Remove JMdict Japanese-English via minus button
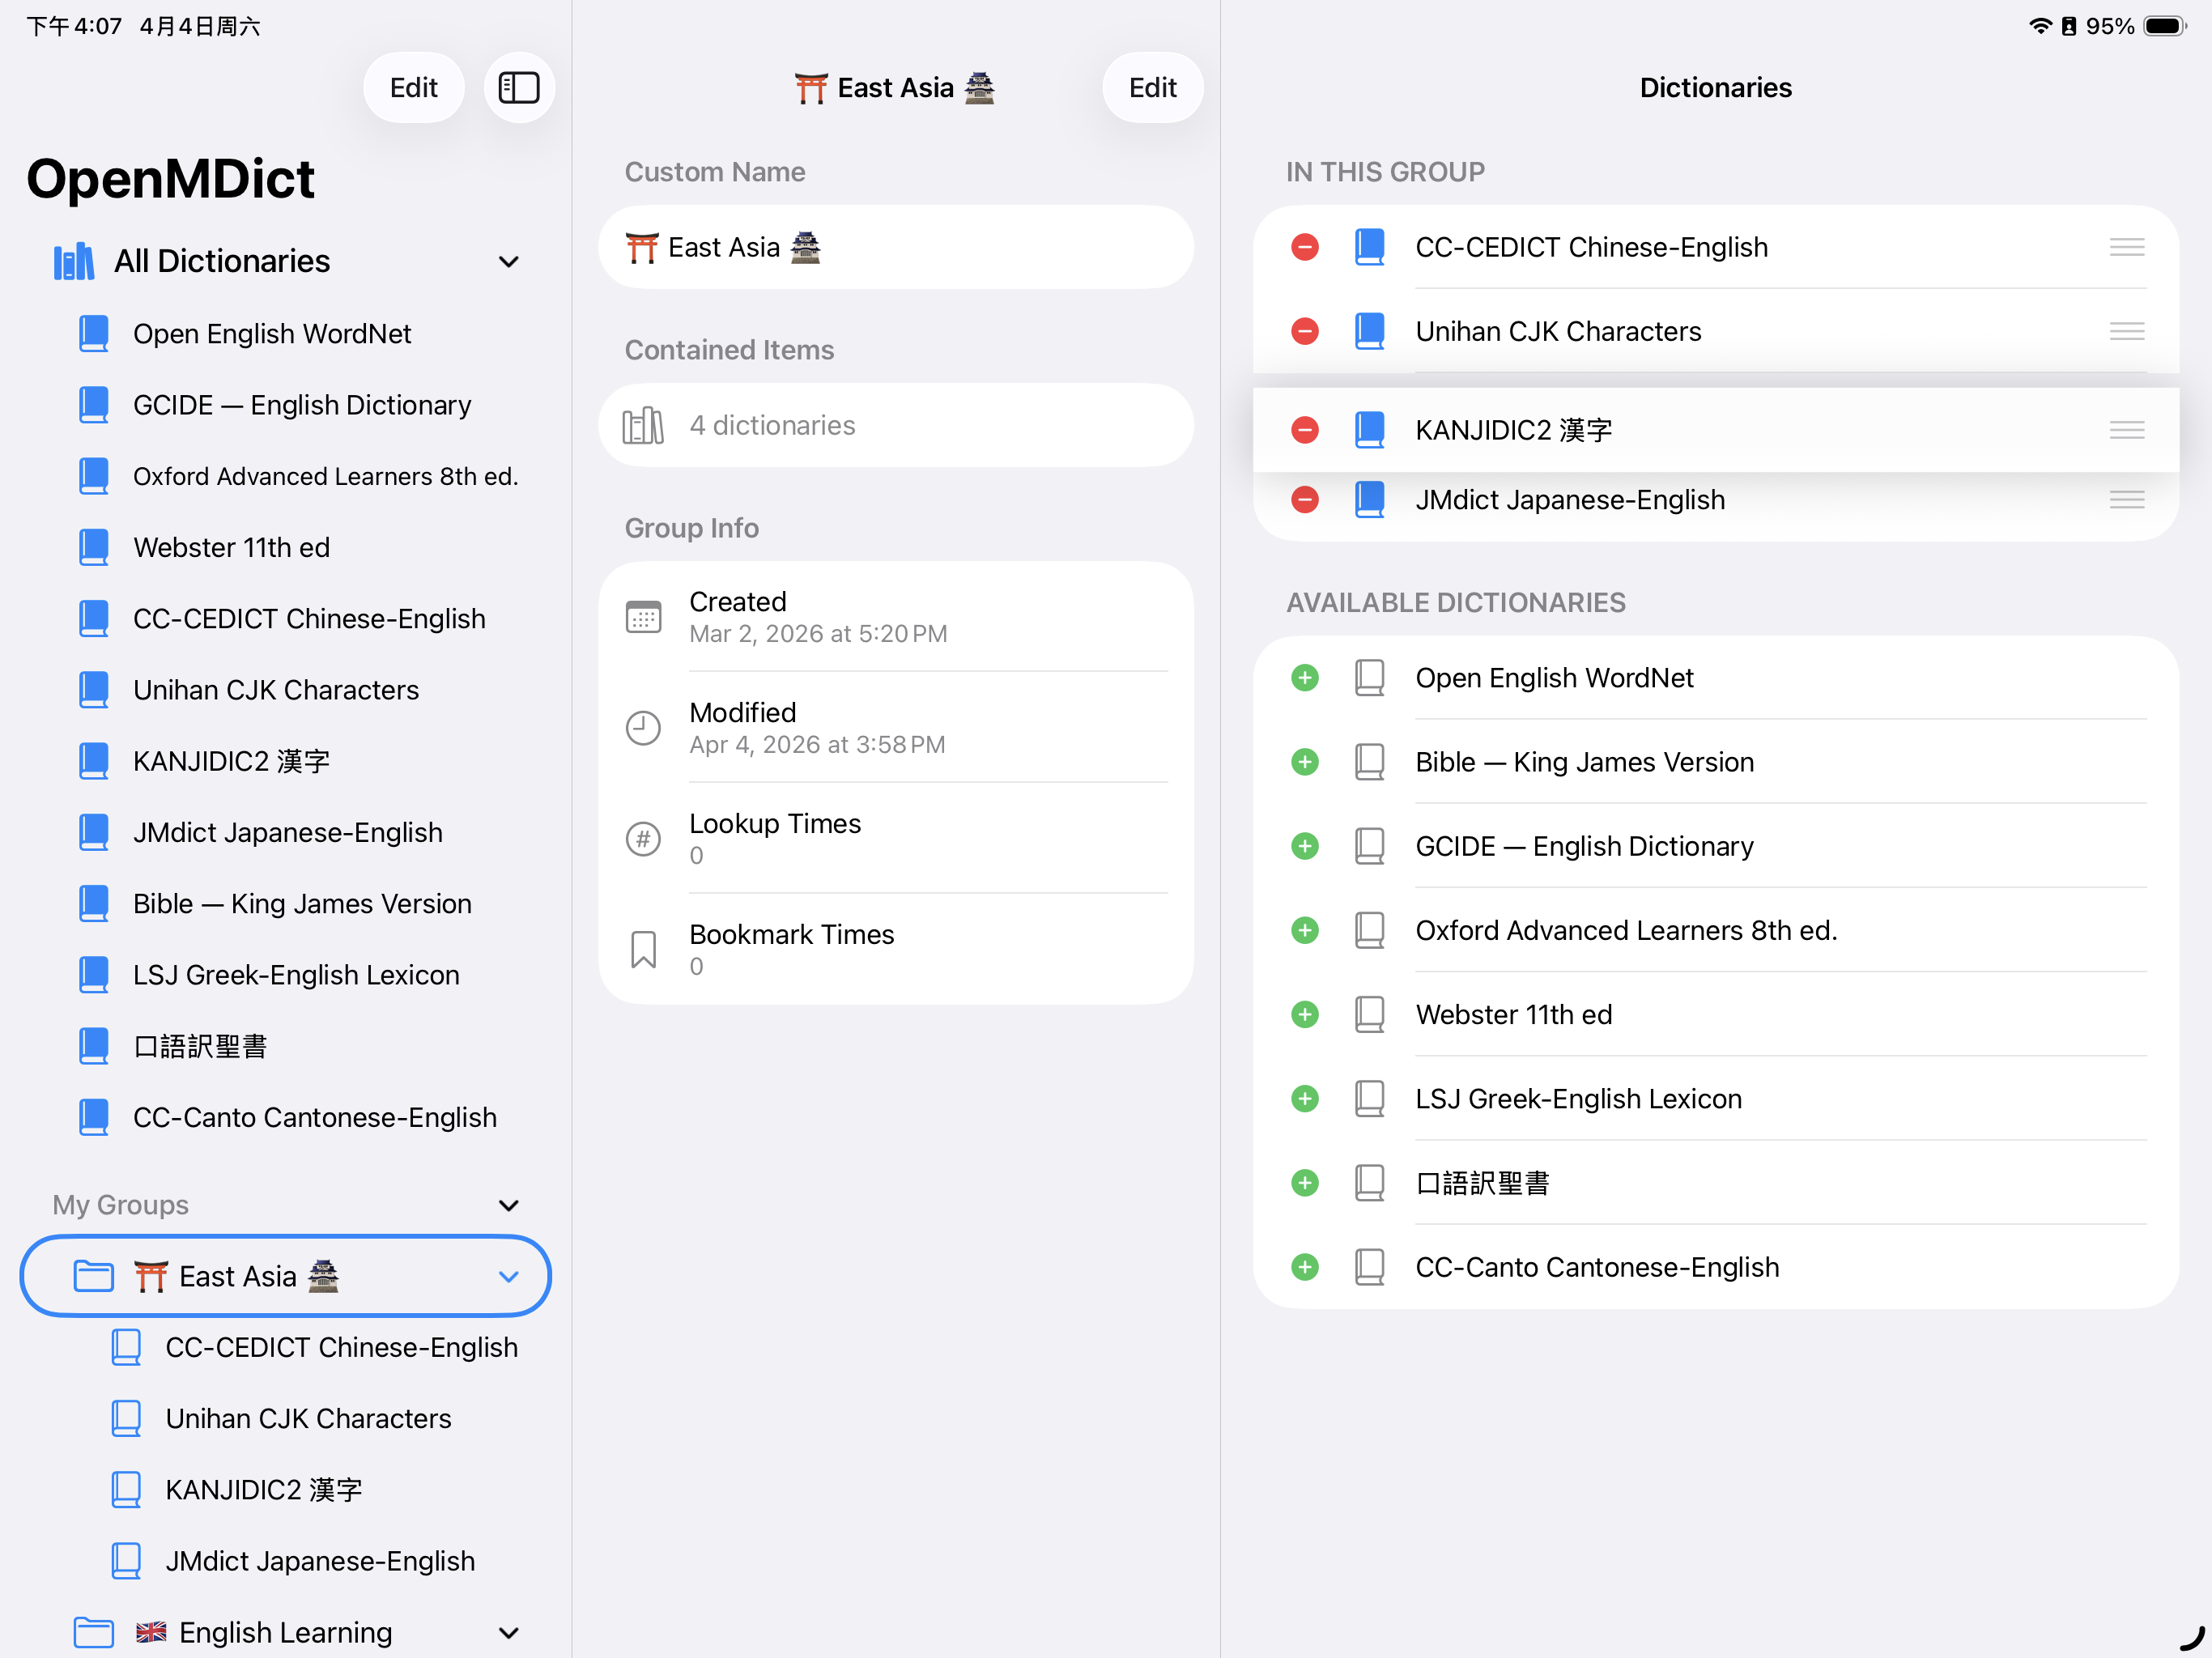The width and height of the screenshot is (2212, 1658). tap(1304, 499)
